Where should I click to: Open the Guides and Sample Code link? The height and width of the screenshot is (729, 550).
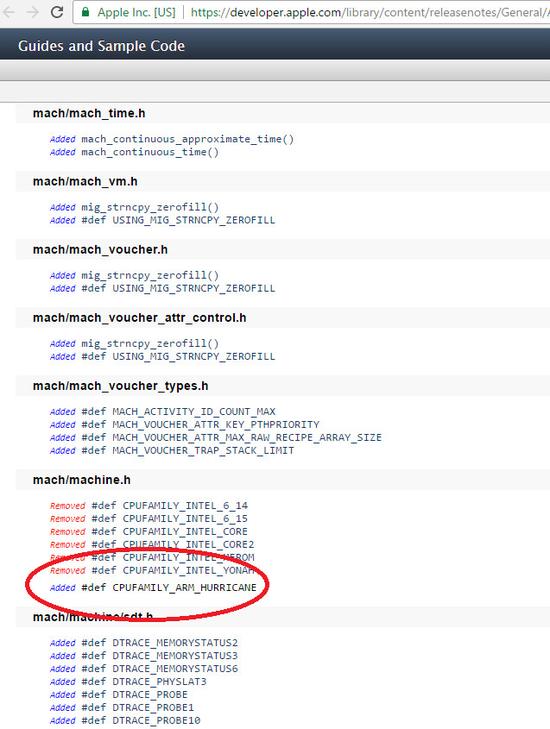pyautogui.click(x=101, y=46)
